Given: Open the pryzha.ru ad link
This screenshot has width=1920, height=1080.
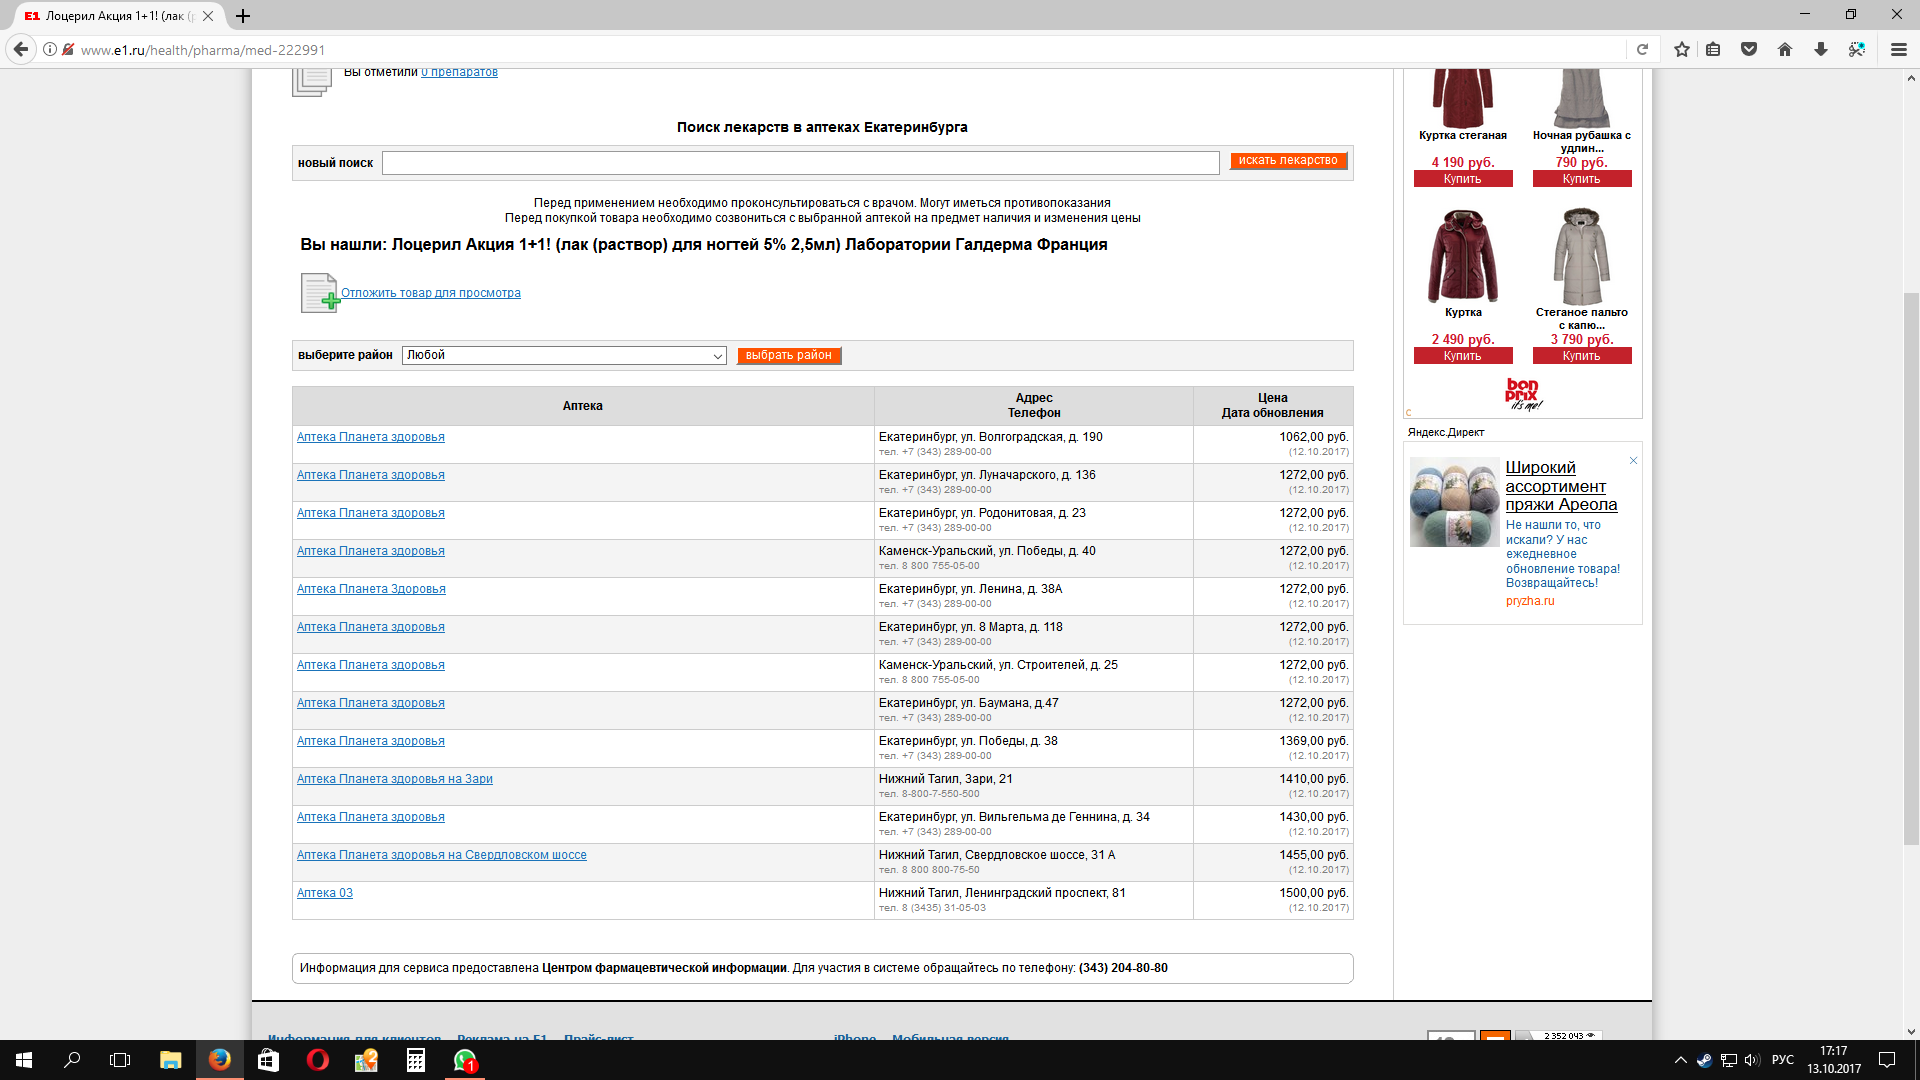Looking at the screenshot, I should (1530, 602).
